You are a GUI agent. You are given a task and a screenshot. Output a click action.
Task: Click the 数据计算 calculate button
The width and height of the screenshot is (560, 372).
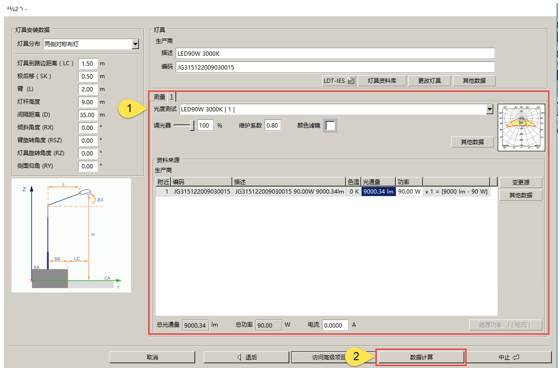pyautogui.click(x=421, y=357)
